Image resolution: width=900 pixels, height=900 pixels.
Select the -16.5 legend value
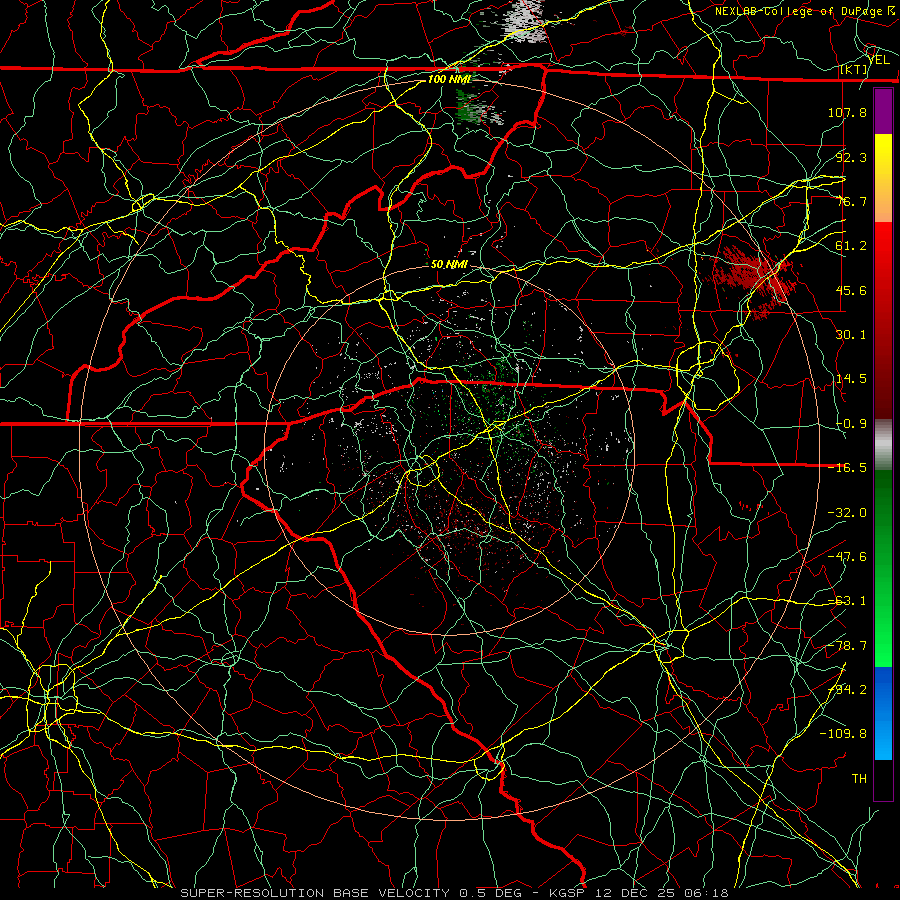[847, 468]
